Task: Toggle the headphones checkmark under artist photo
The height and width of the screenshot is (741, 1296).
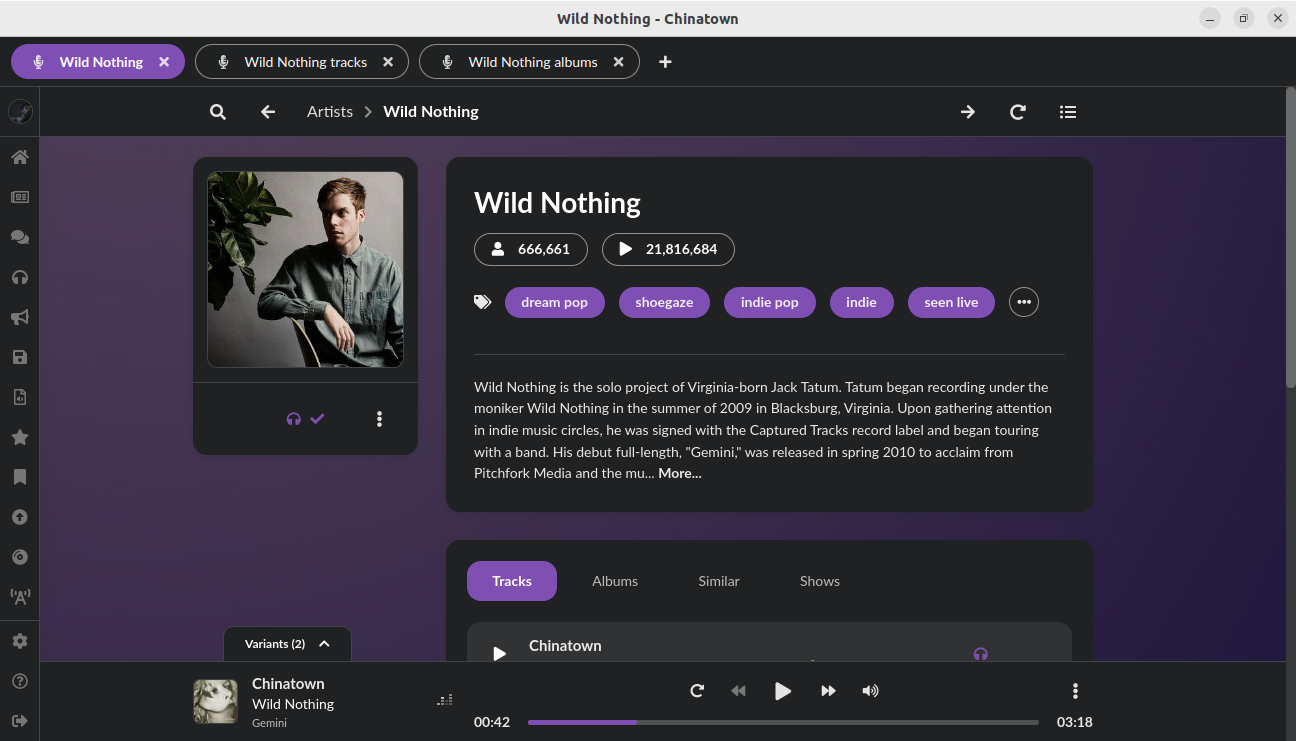Action: click(x=306, y=419)
